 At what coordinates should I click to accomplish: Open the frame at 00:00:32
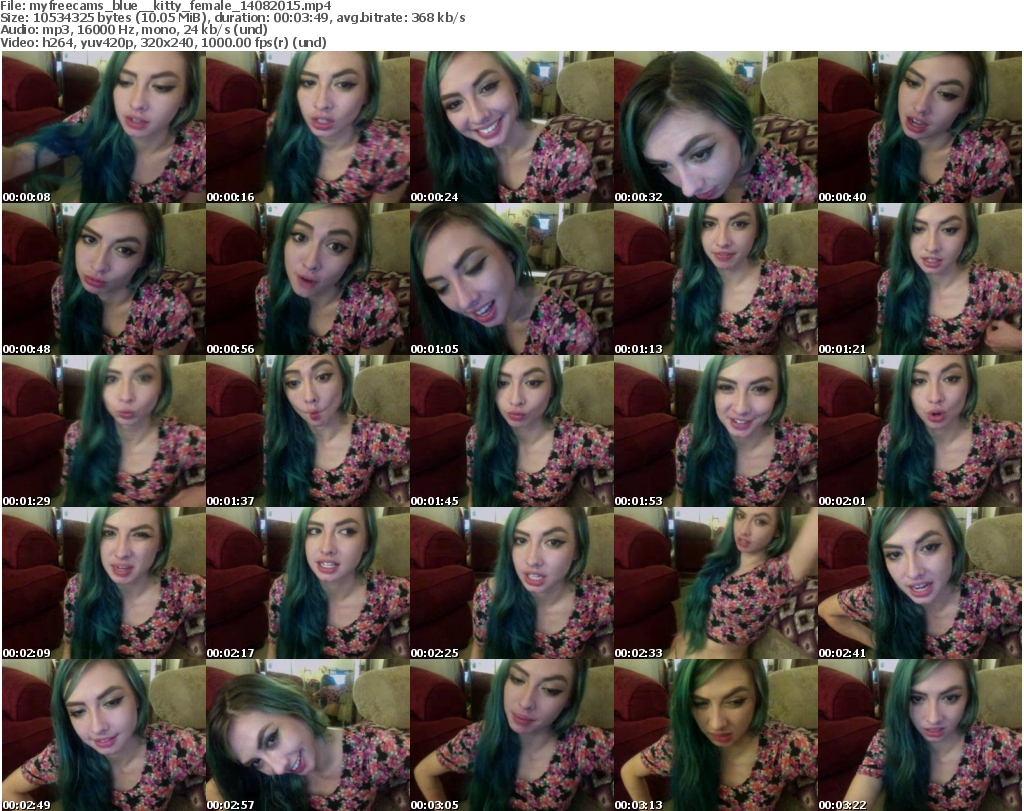[716, 127]
